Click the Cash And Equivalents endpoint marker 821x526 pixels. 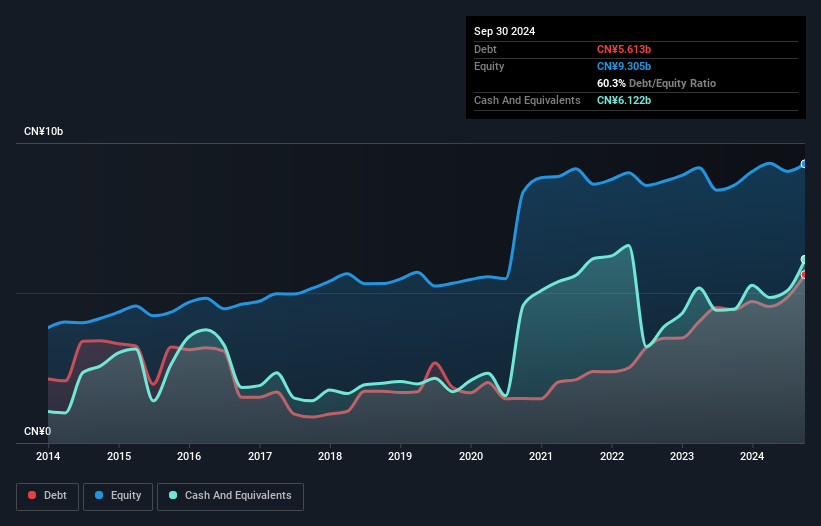[x=804, y=260]
